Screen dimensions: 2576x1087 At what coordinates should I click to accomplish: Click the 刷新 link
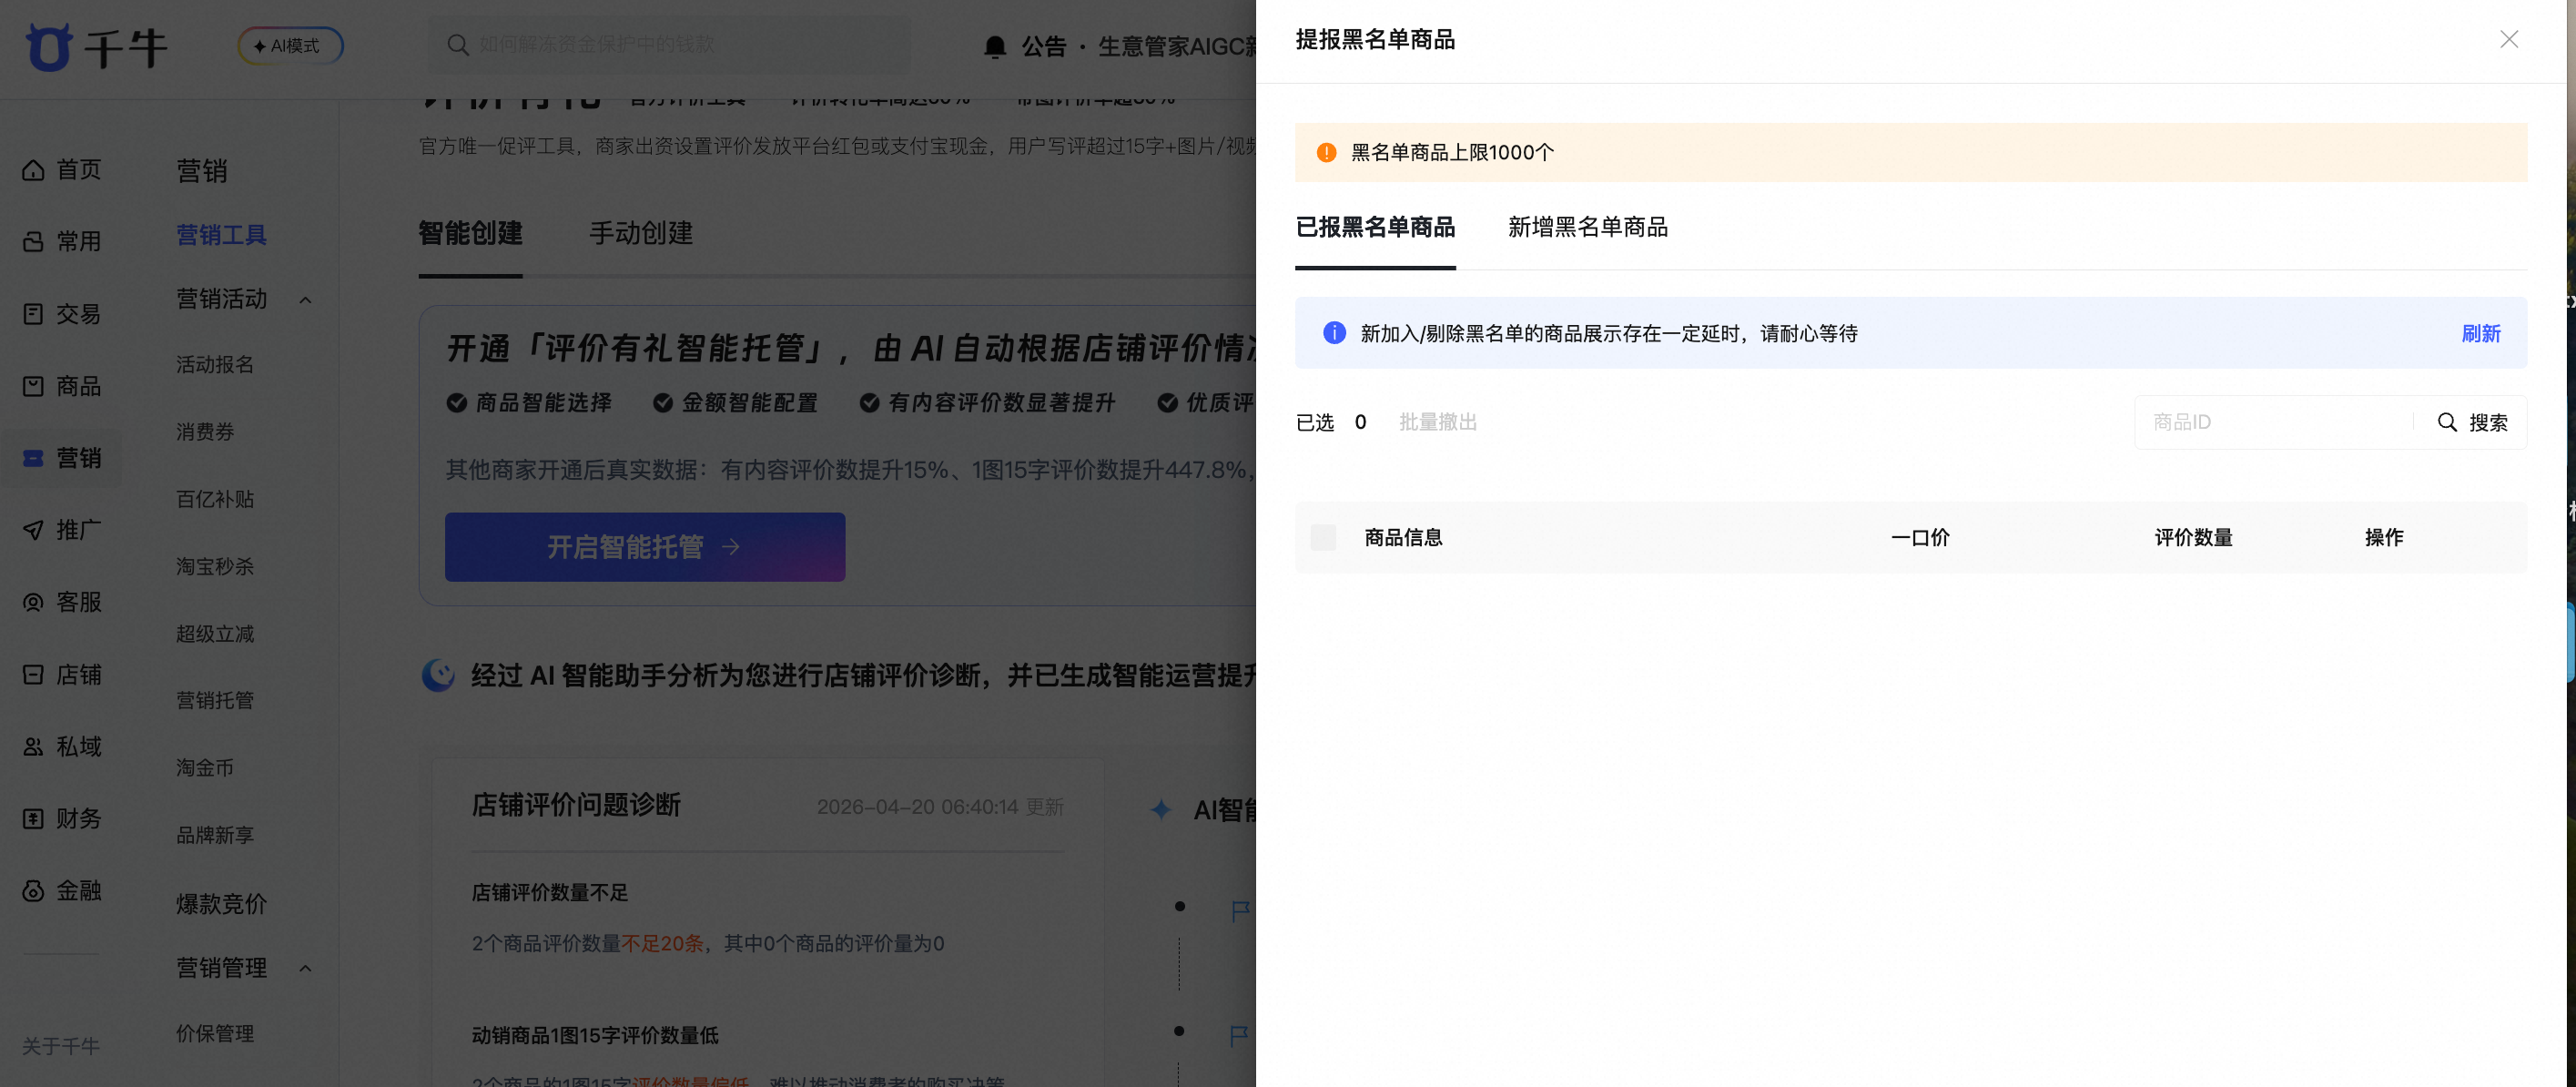(x=2480, y=333)
